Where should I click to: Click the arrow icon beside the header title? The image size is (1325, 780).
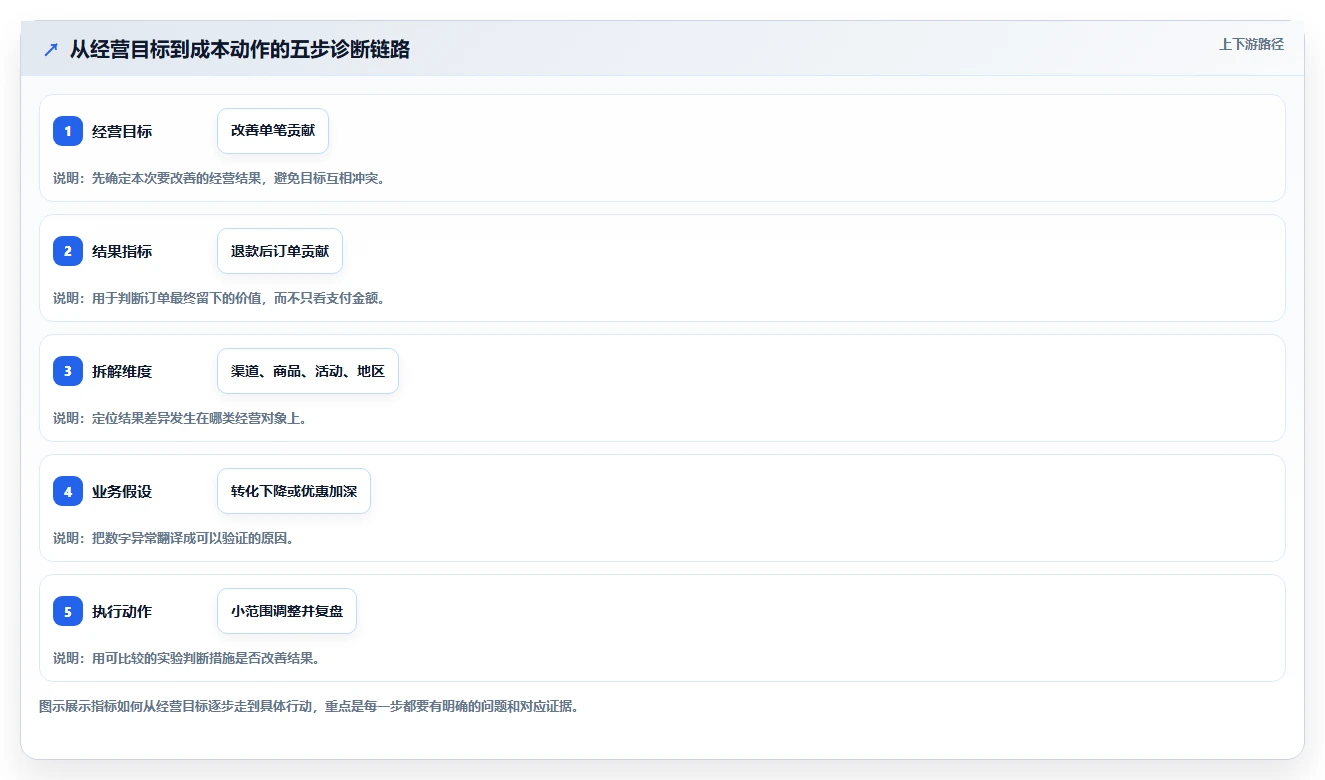click(51, 49)
